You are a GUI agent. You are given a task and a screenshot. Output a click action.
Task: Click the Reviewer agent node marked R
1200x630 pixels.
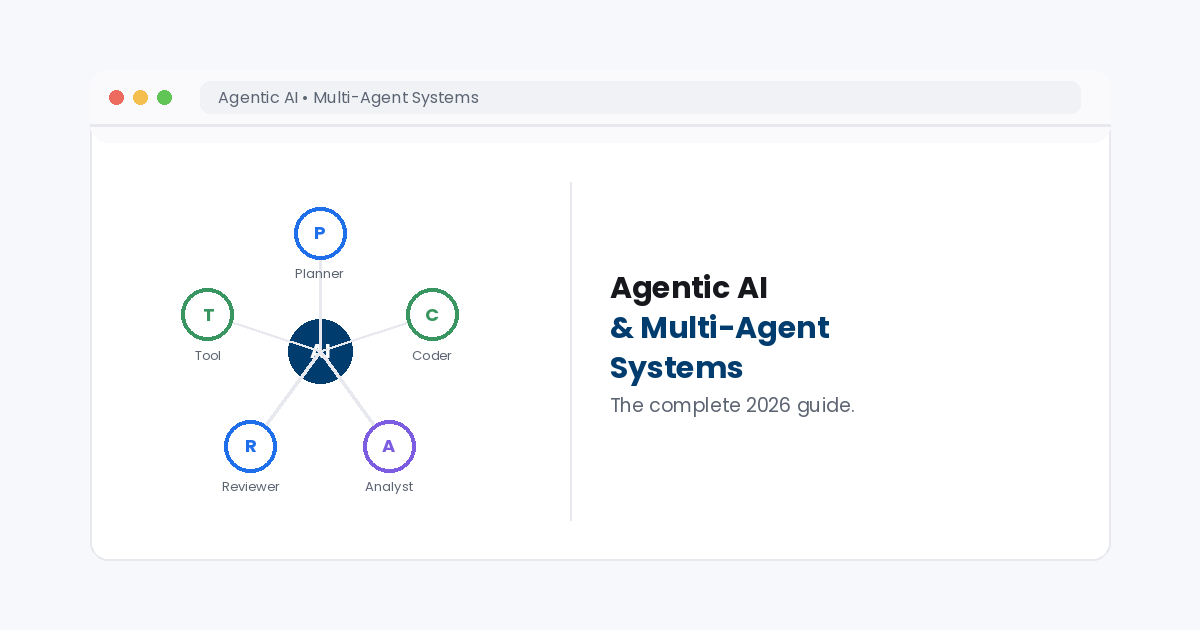(250, 446)
